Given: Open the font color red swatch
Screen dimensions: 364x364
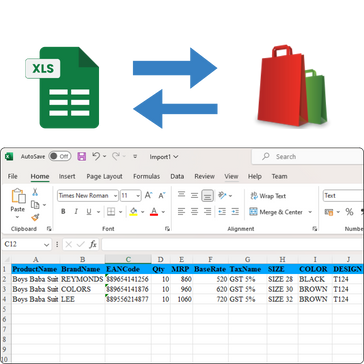Looking at the screenshot, I should 154,212.
